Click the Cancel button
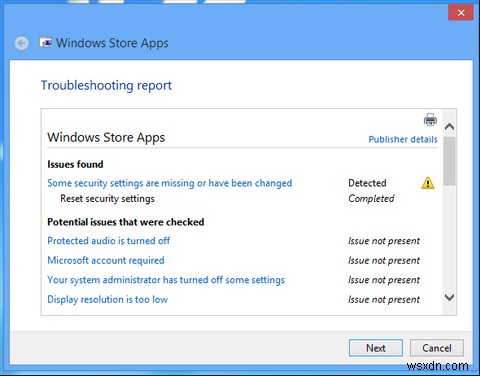 (x=437, y=348)
